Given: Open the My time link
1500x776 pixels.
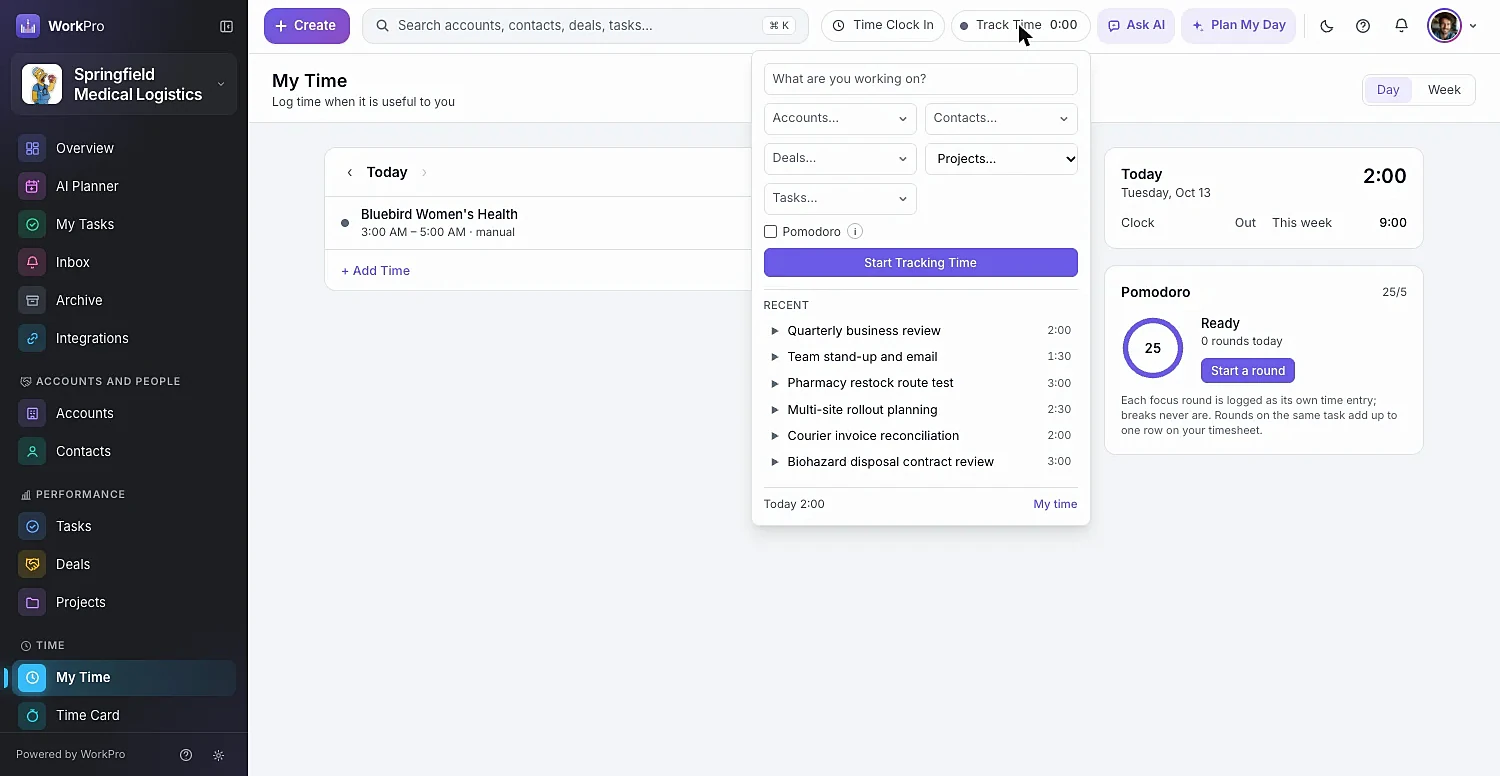Looking at the screenshot, I should point(1055,505).
